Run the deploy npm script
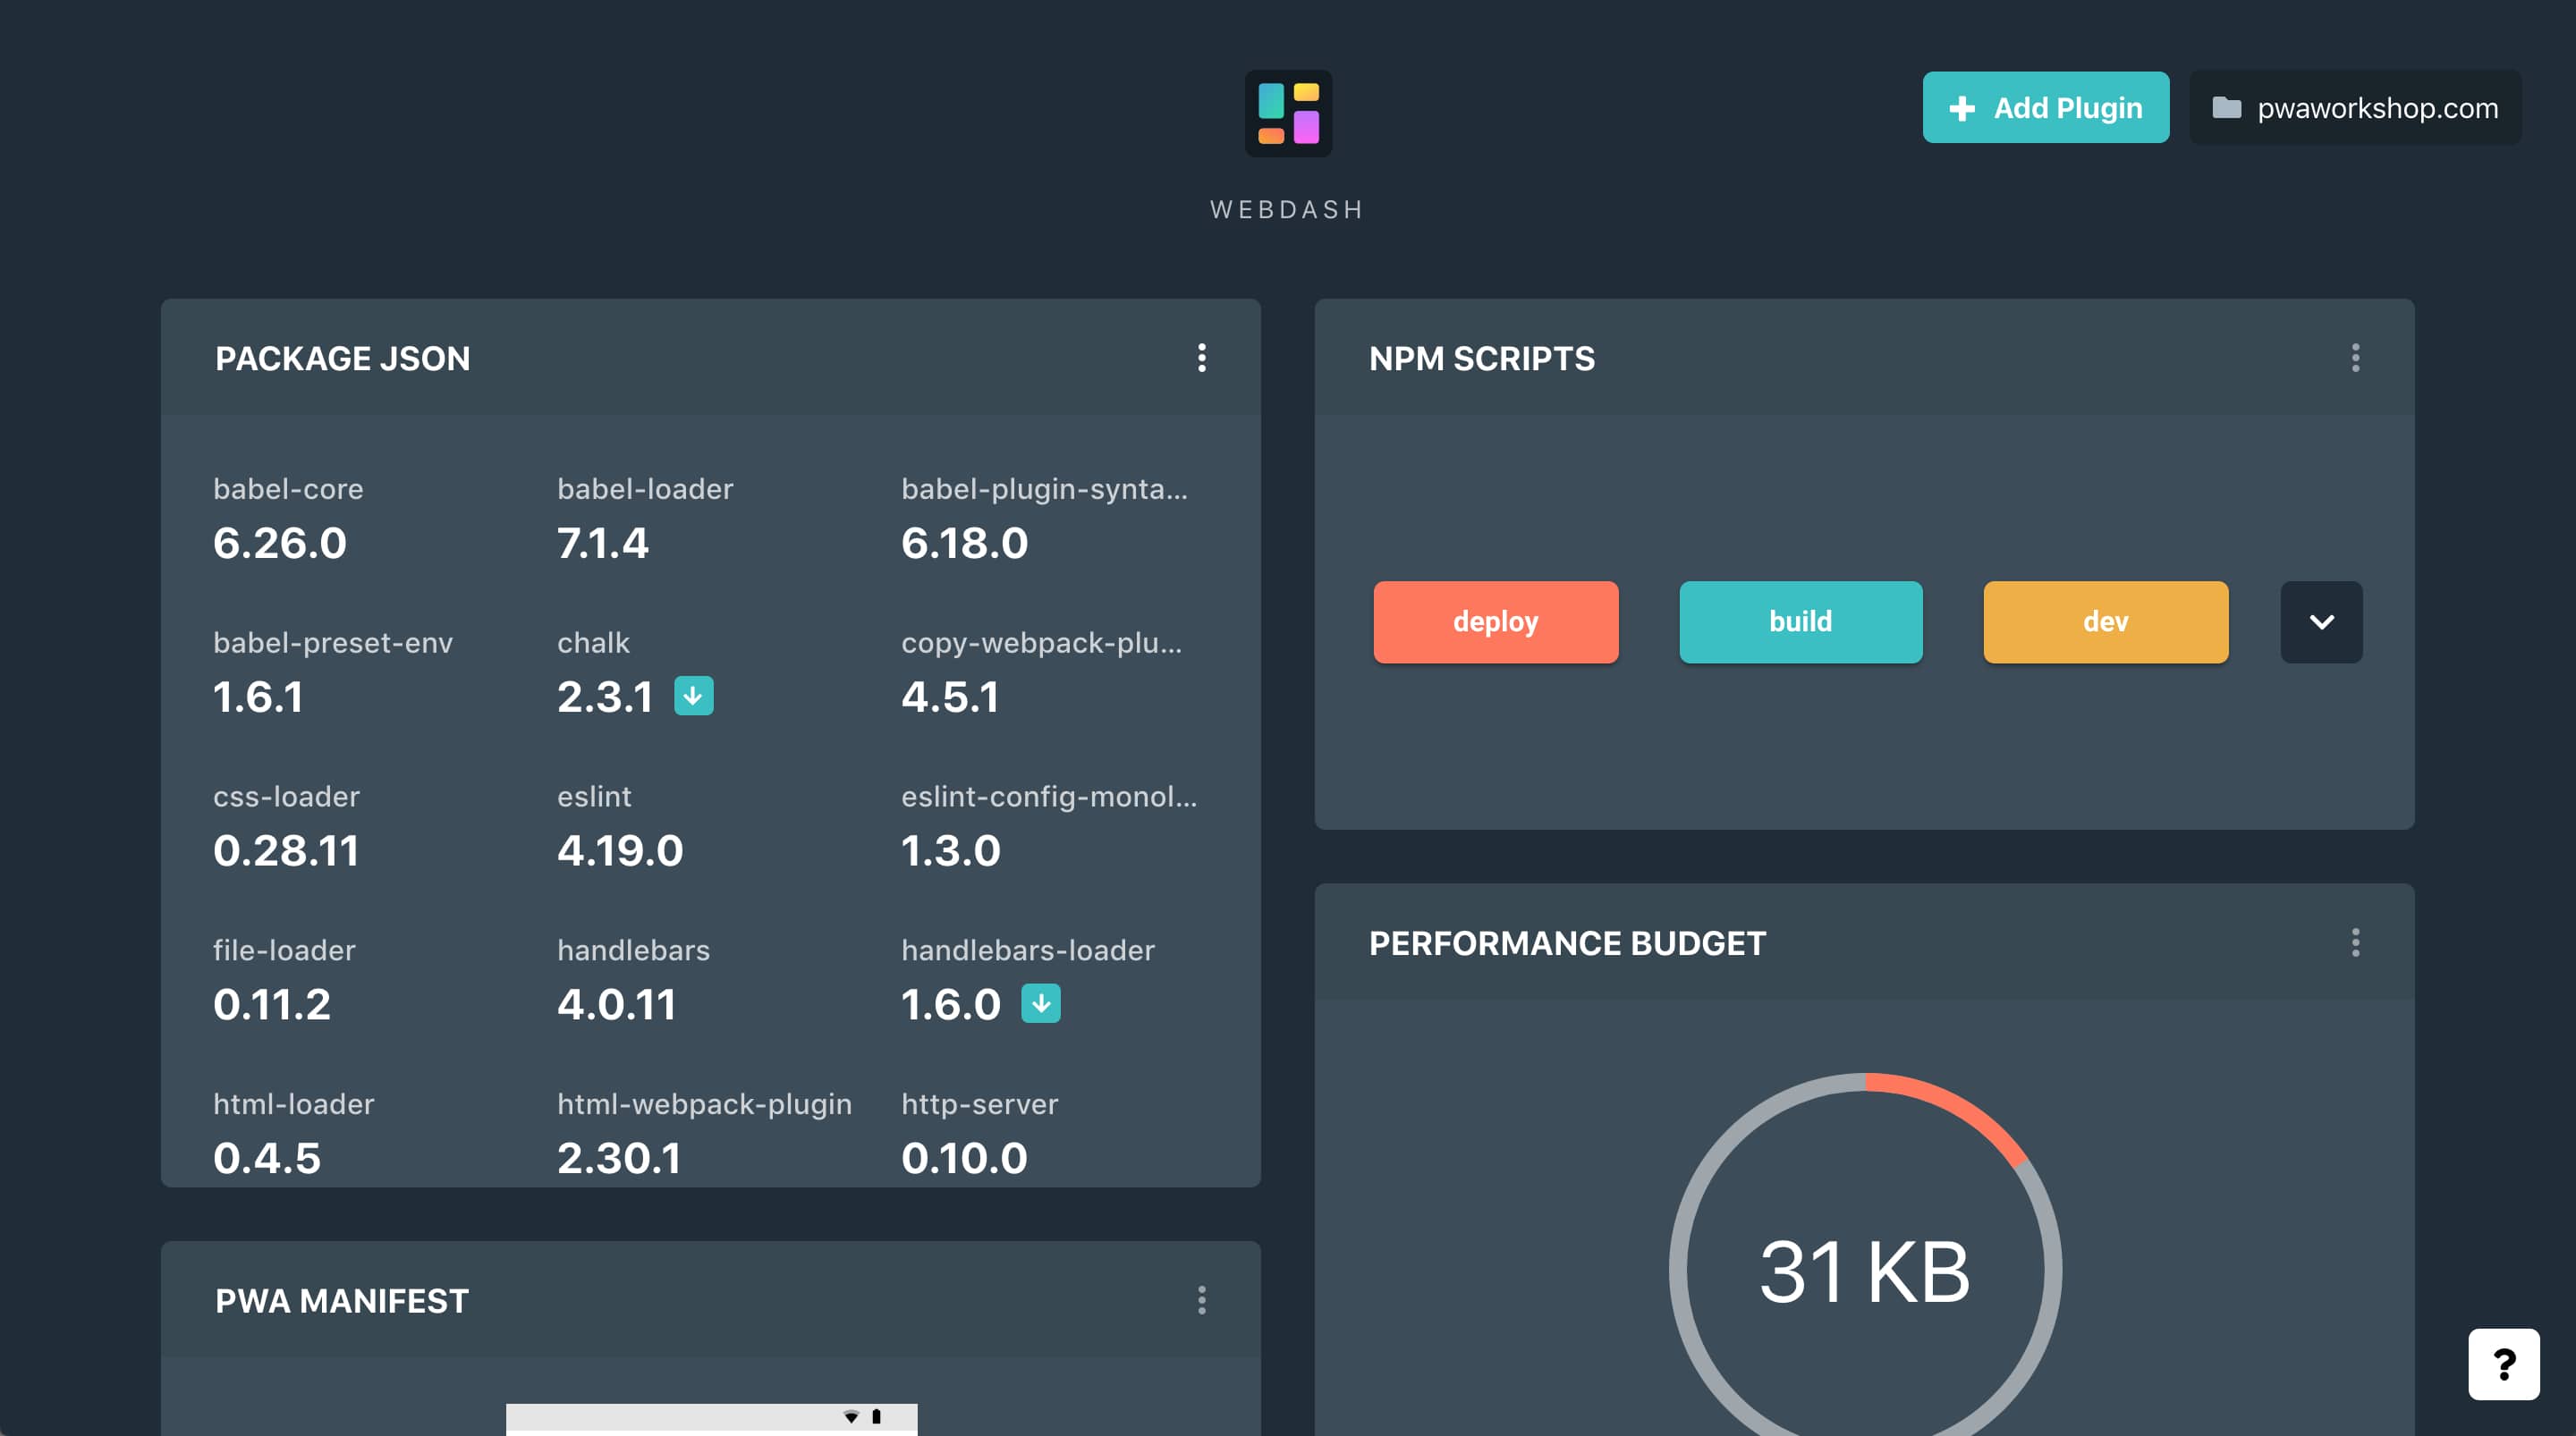 1495,622
